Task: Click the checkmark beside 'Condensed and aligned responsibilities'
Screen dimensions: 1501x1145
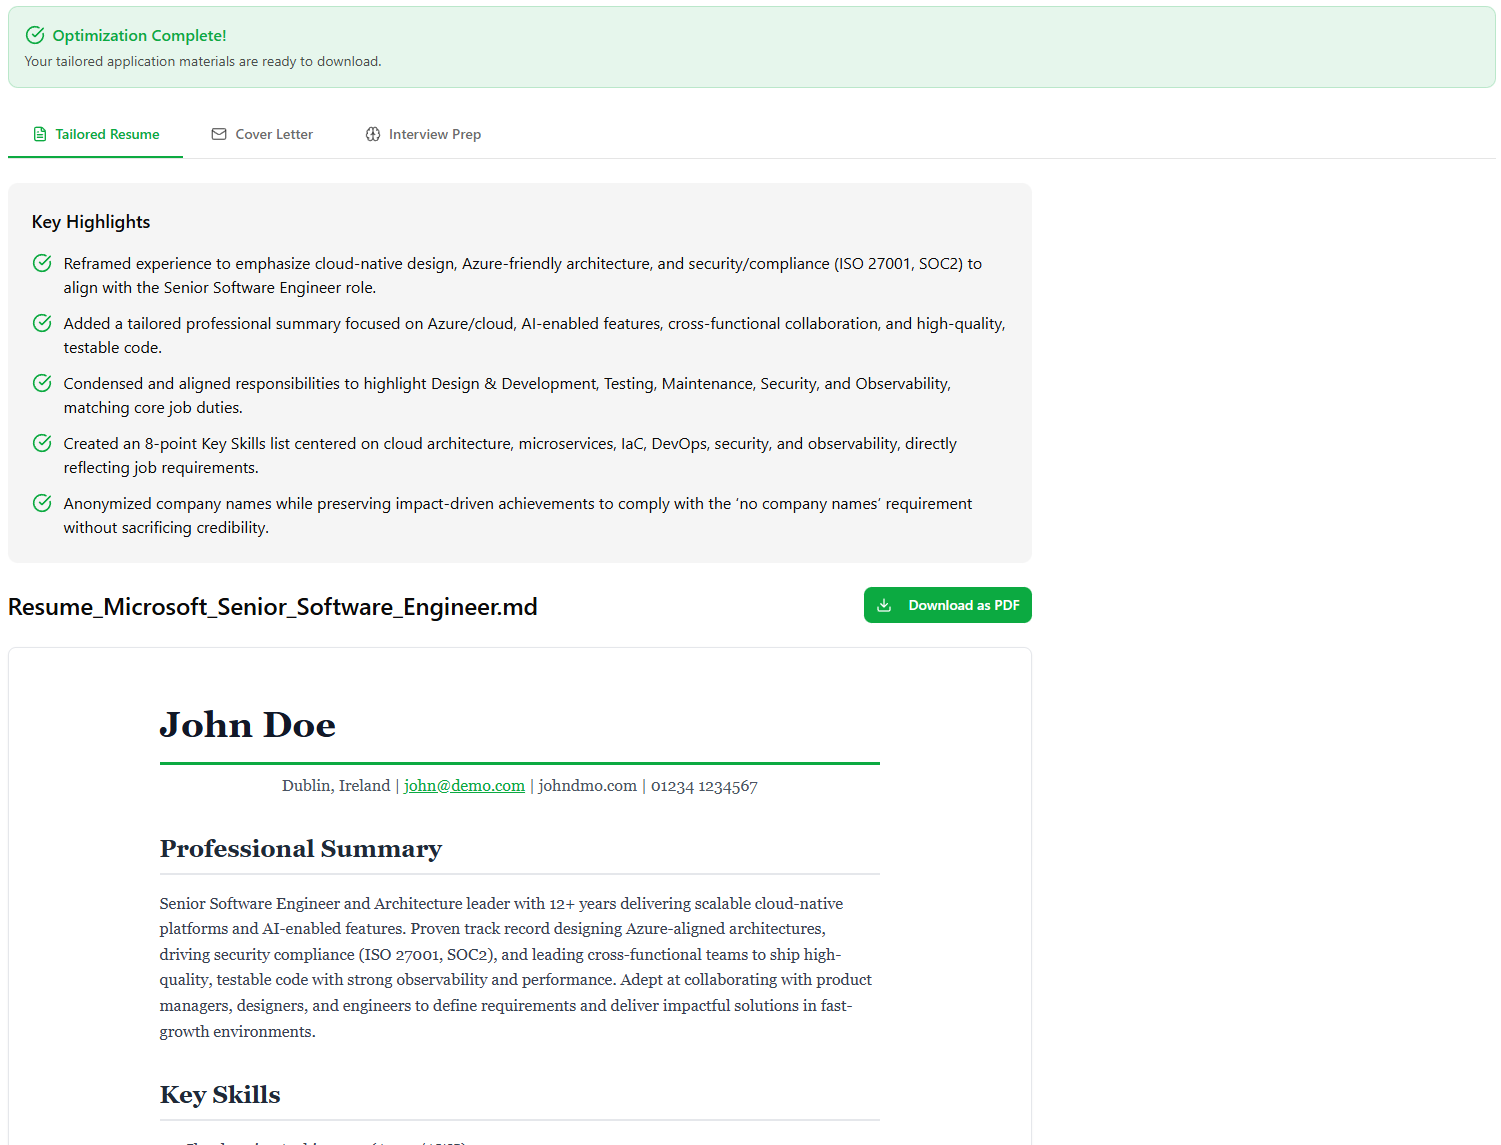Action: [x=42, y=383]
